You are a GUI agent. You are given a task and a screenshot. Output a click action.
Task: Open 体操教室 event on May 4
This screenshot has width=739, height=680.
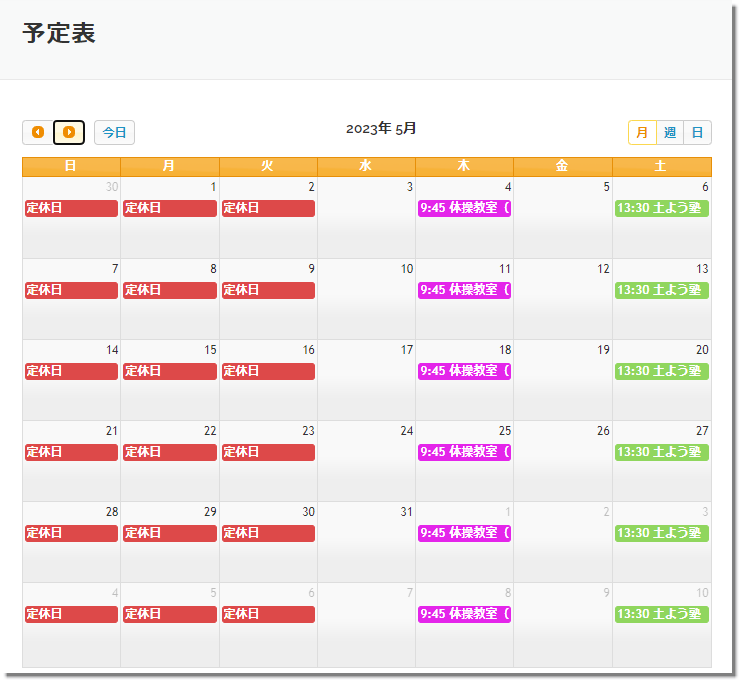click(464, 208)
